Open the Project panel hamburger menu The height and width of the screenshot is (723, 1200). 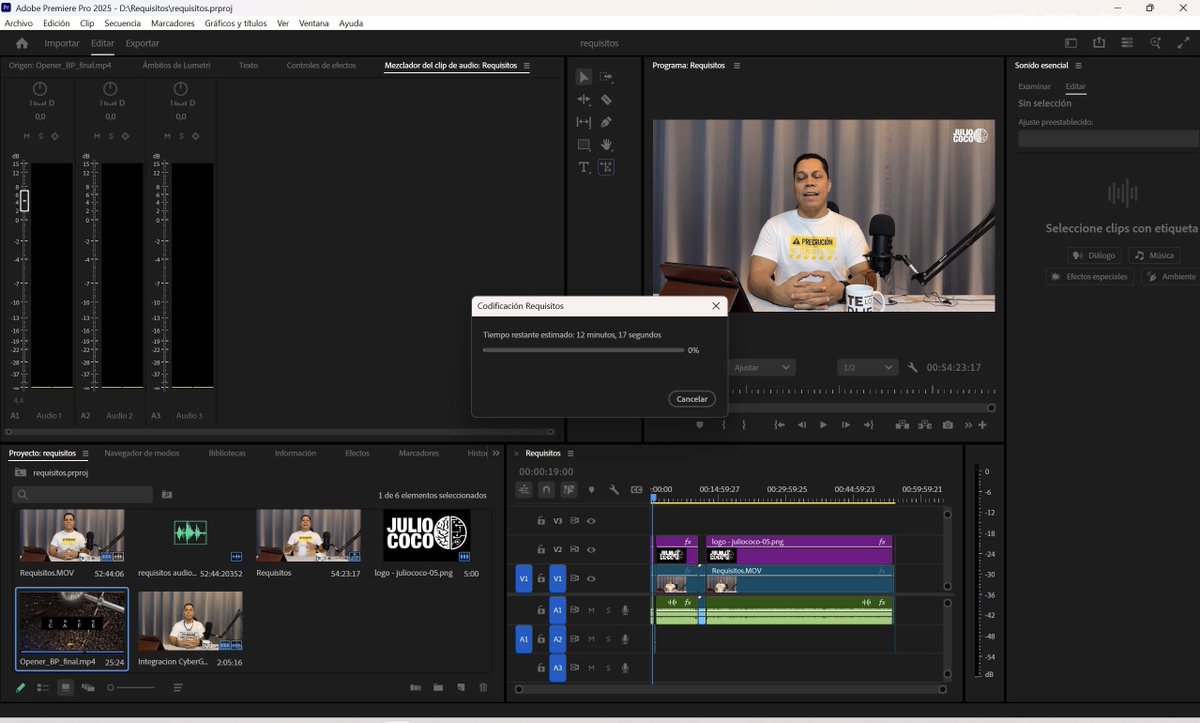86,453
